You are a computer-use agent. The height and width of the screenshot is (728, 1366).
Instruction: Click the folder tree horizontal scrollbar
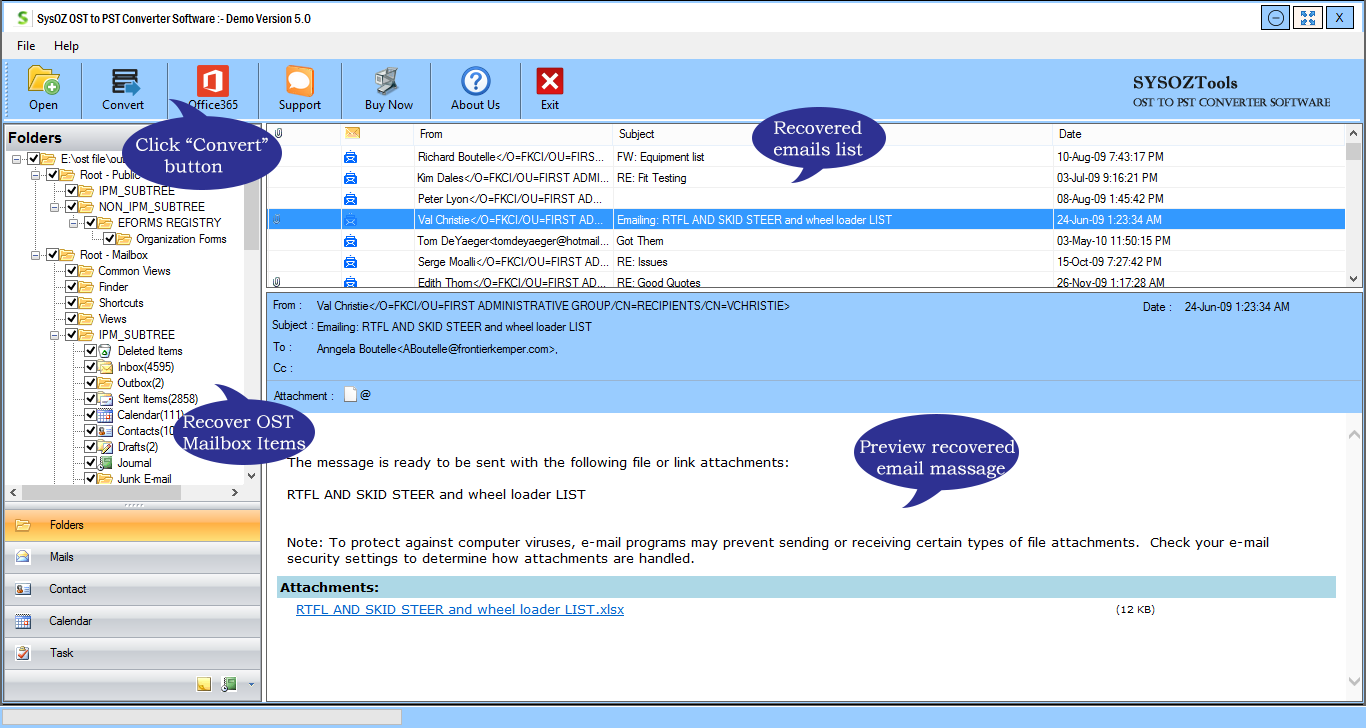tap(130, 493)
